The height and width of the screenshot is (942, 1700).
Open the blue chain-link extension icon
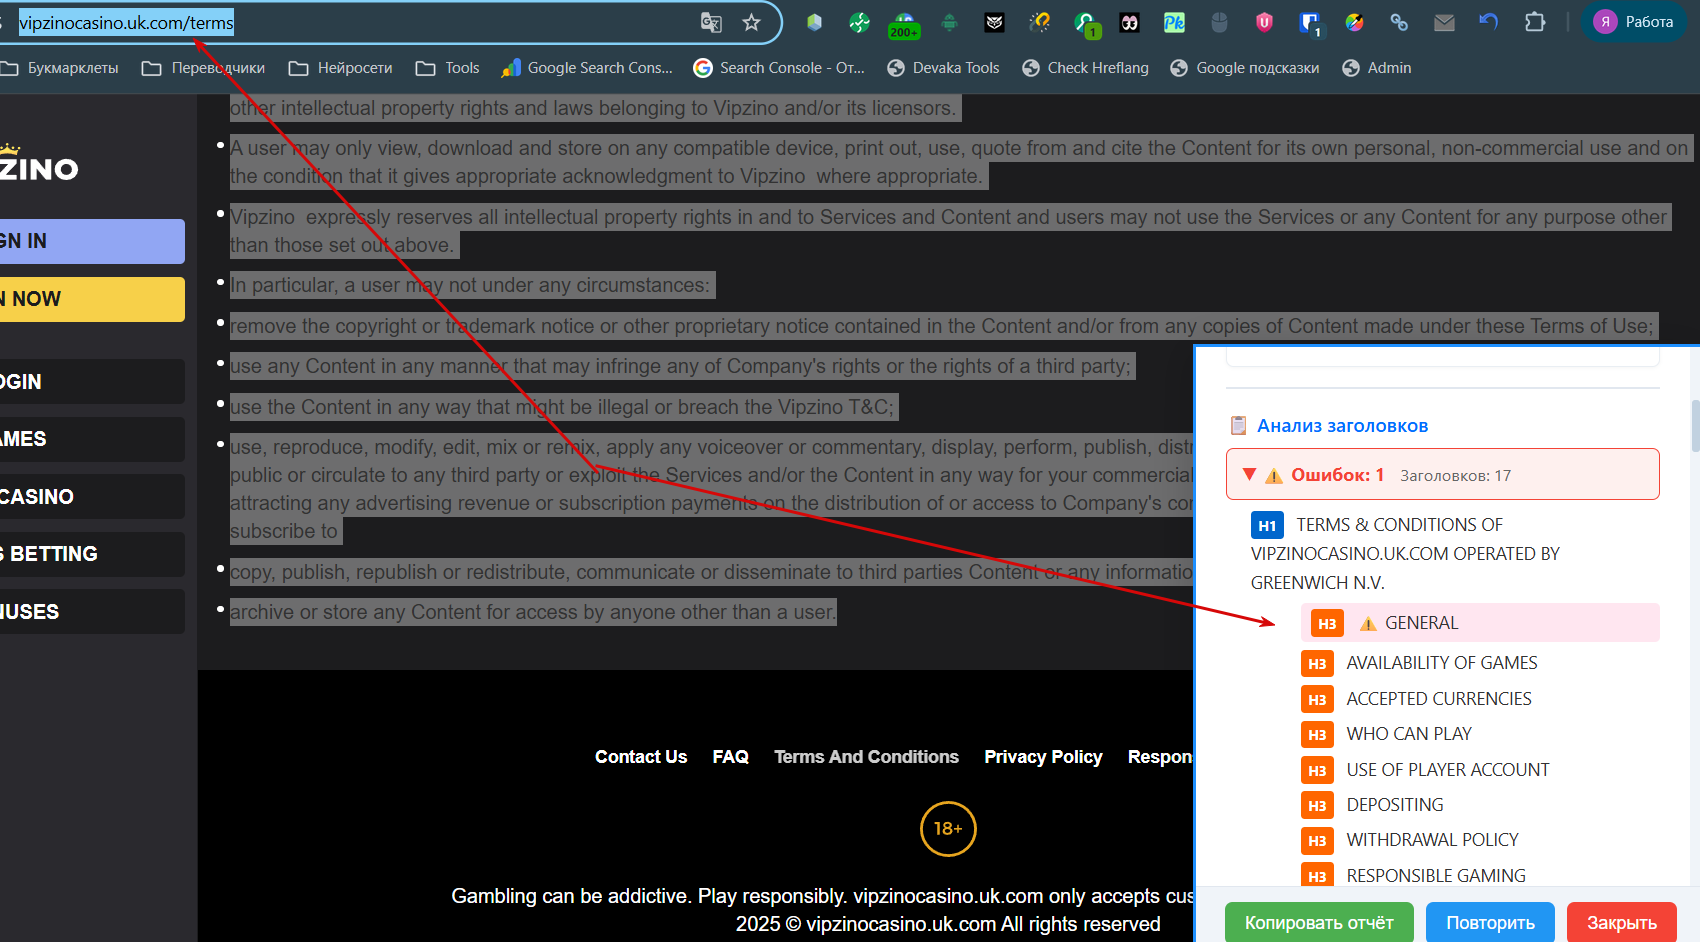1399,22
